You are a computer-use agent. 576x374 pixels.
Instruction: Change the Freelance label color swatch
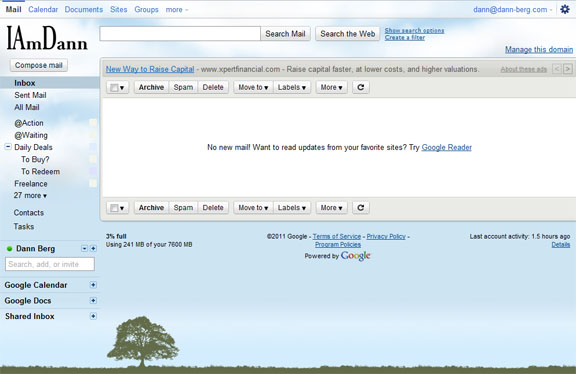[x=93, y=183]
